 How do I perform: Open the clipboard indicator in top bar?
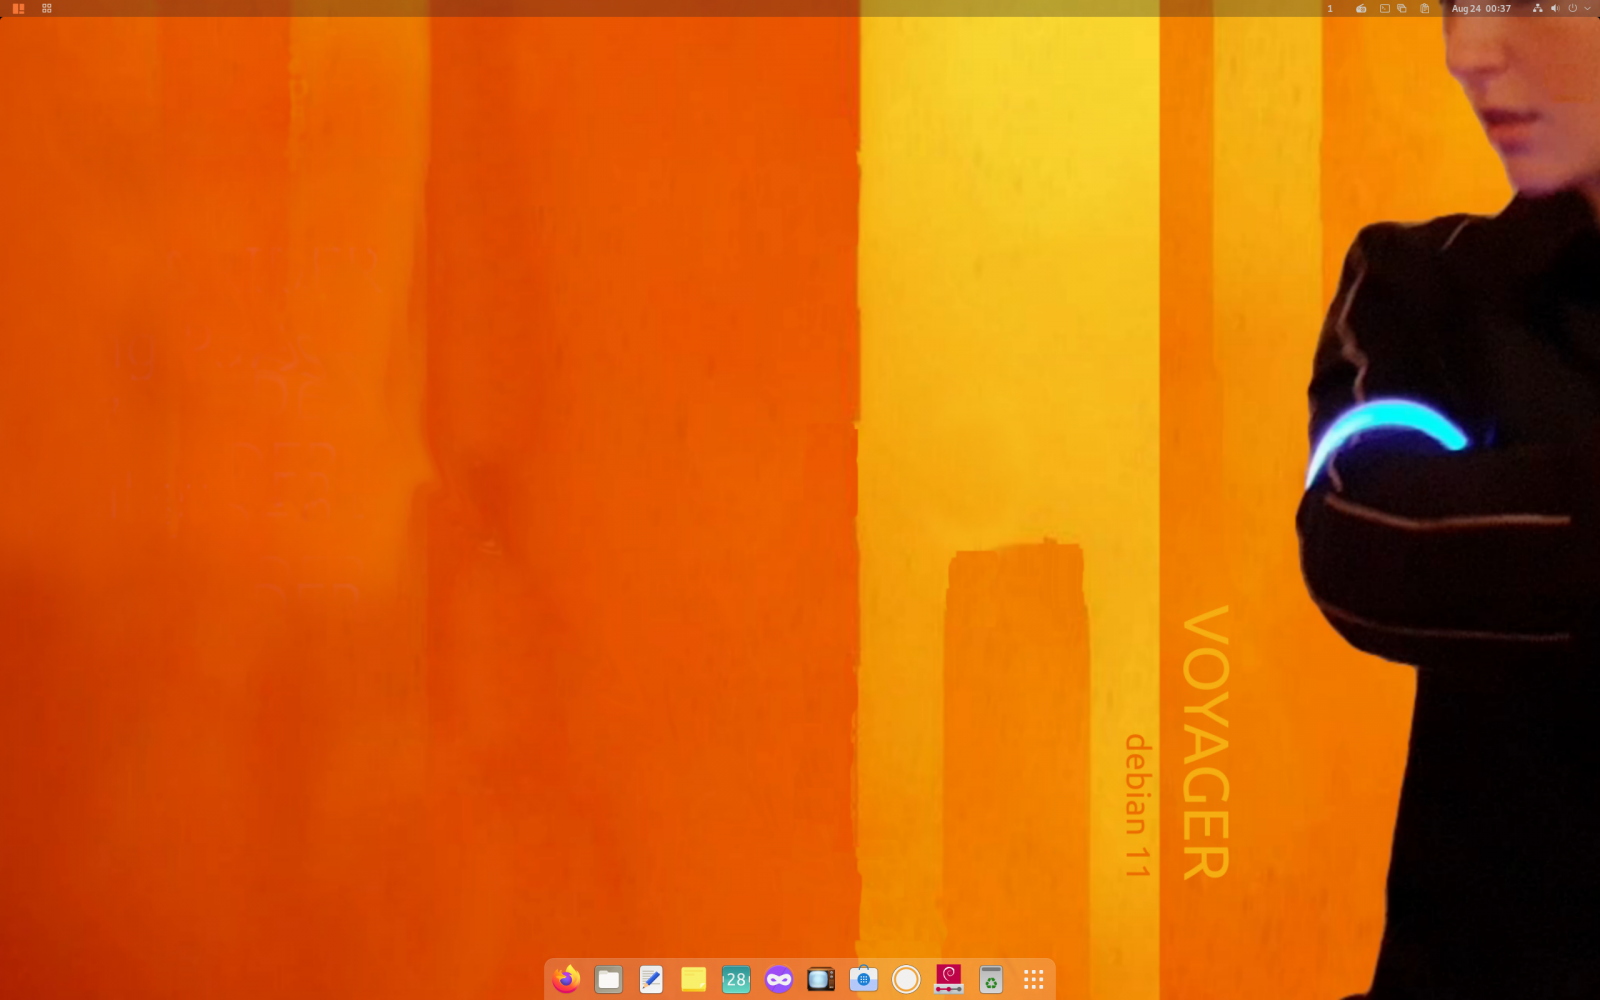[1425, 8]
